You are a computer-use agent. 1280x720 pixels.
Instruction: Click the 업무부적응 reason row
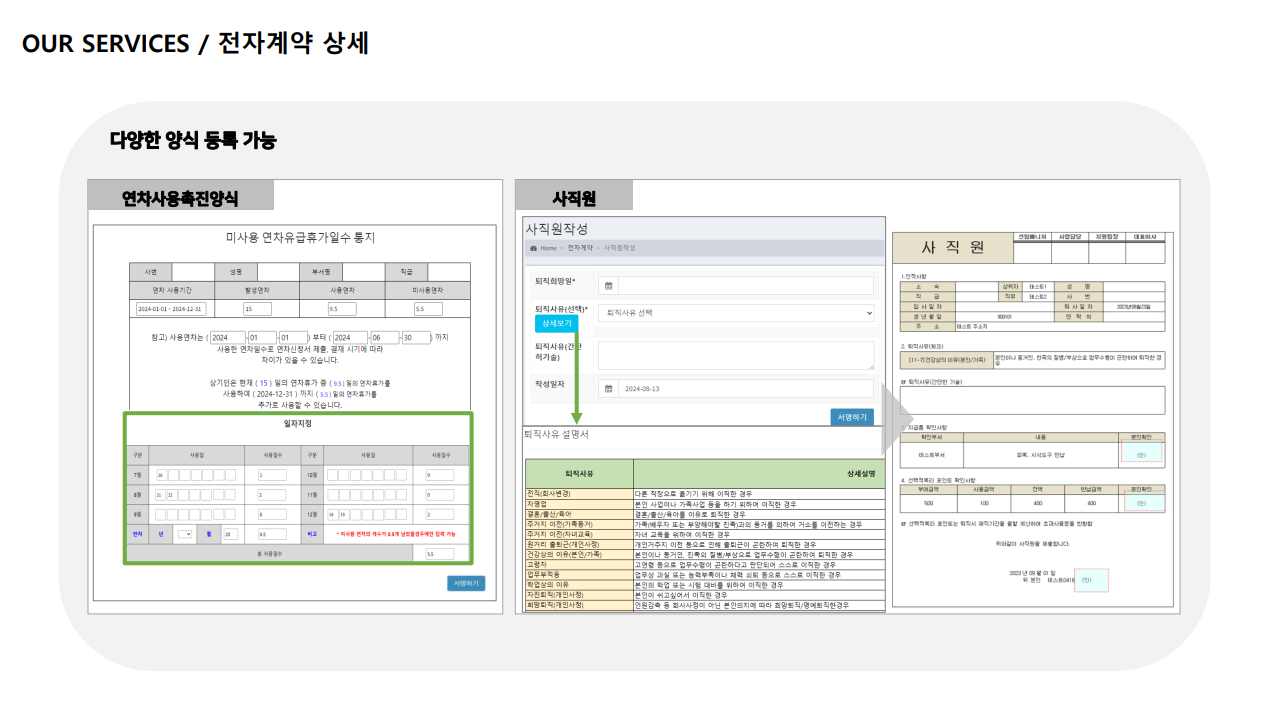[x=704, y=575]
